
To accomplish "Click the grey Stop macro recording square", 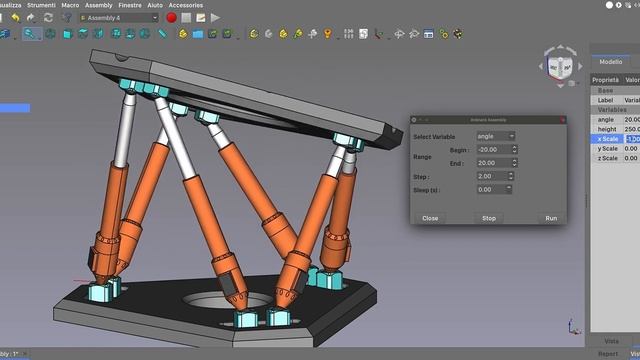I will click(x=186, y=18).
